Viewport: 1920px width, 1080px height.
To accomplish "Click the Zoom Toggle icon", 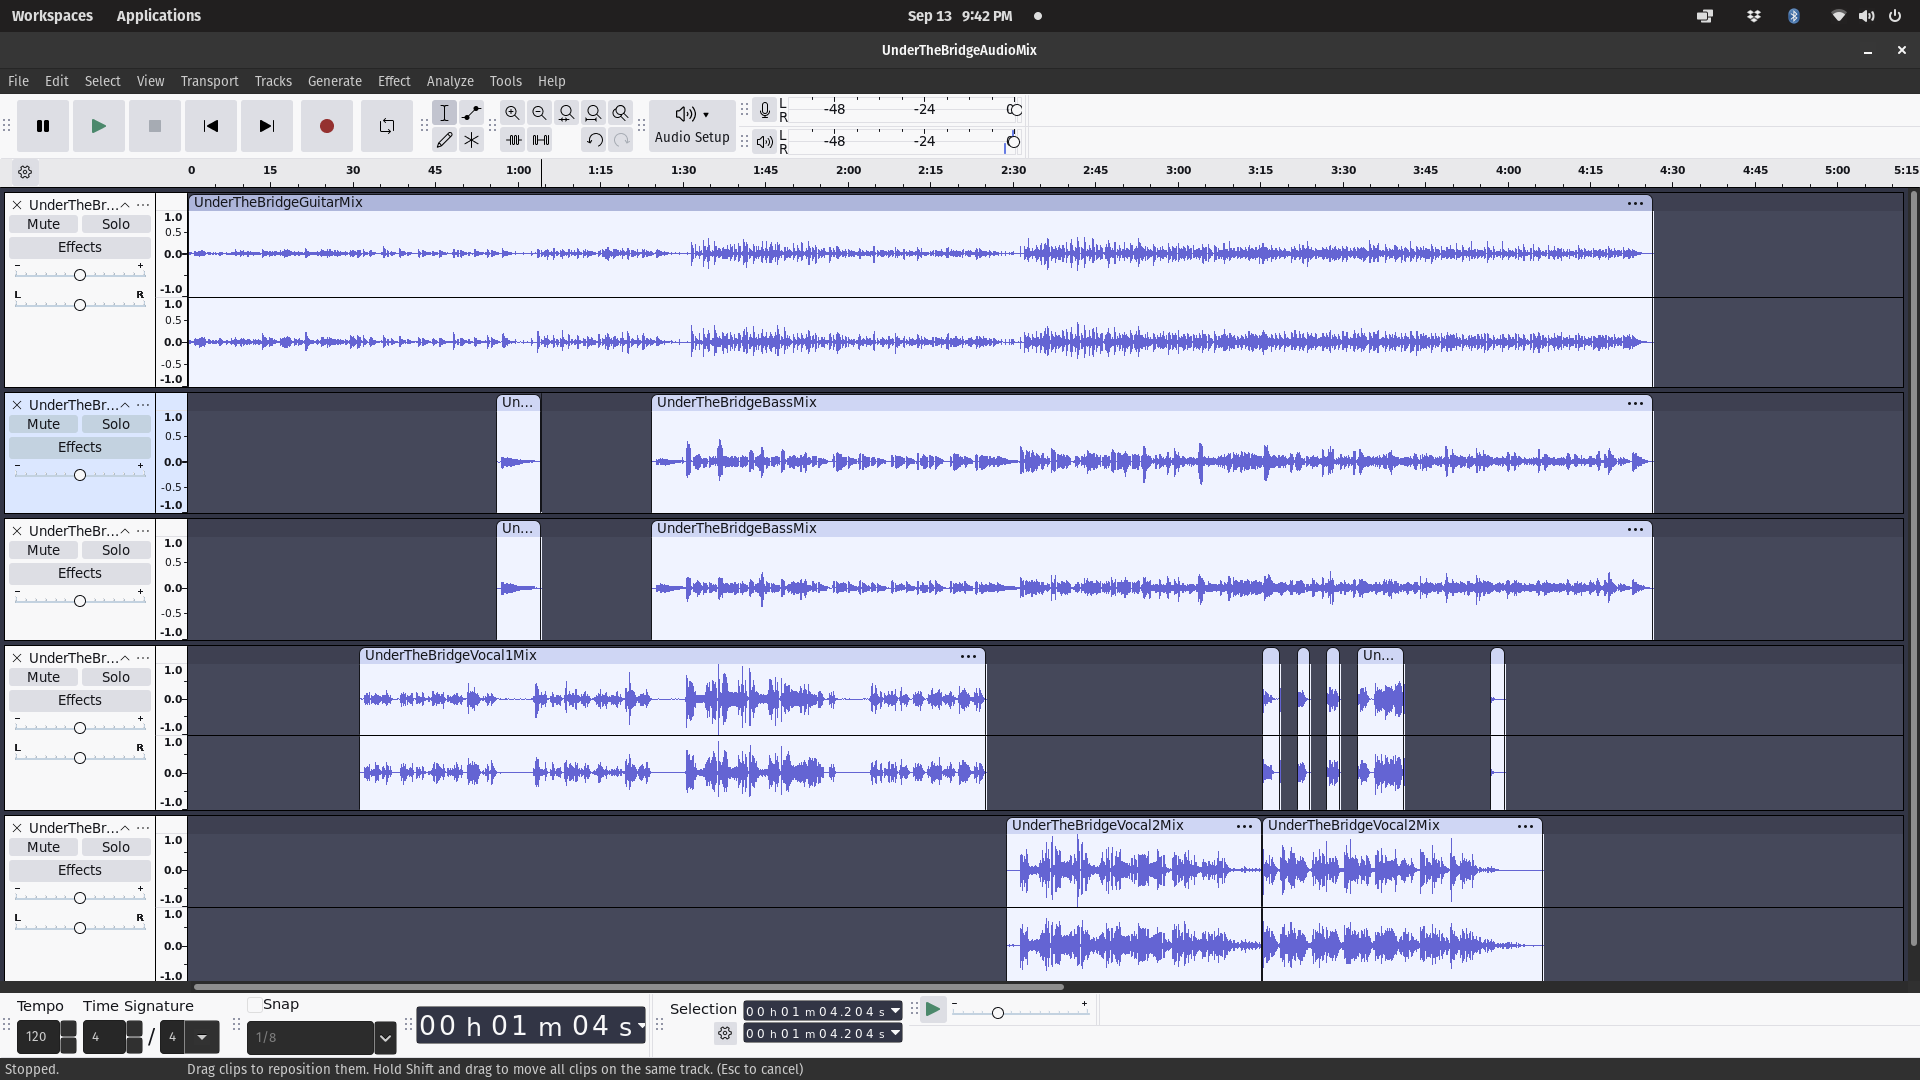I will click(x=621, y=113).
